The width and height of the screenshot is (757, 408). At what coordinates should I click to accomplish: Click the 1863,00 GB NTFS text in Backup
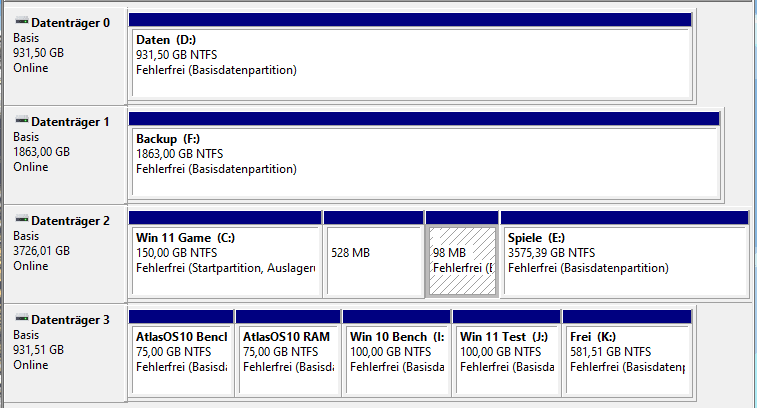180,154
